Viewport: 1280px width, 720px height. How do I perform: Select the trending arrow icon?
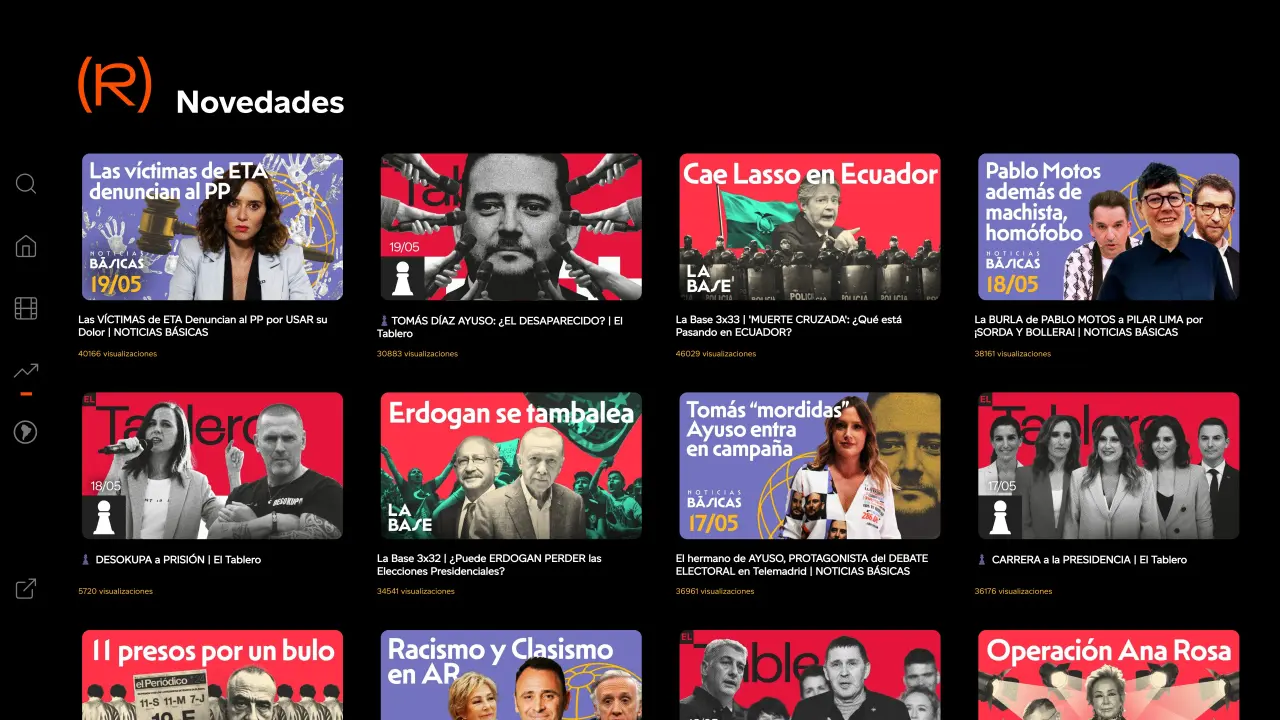pos(26,370)
